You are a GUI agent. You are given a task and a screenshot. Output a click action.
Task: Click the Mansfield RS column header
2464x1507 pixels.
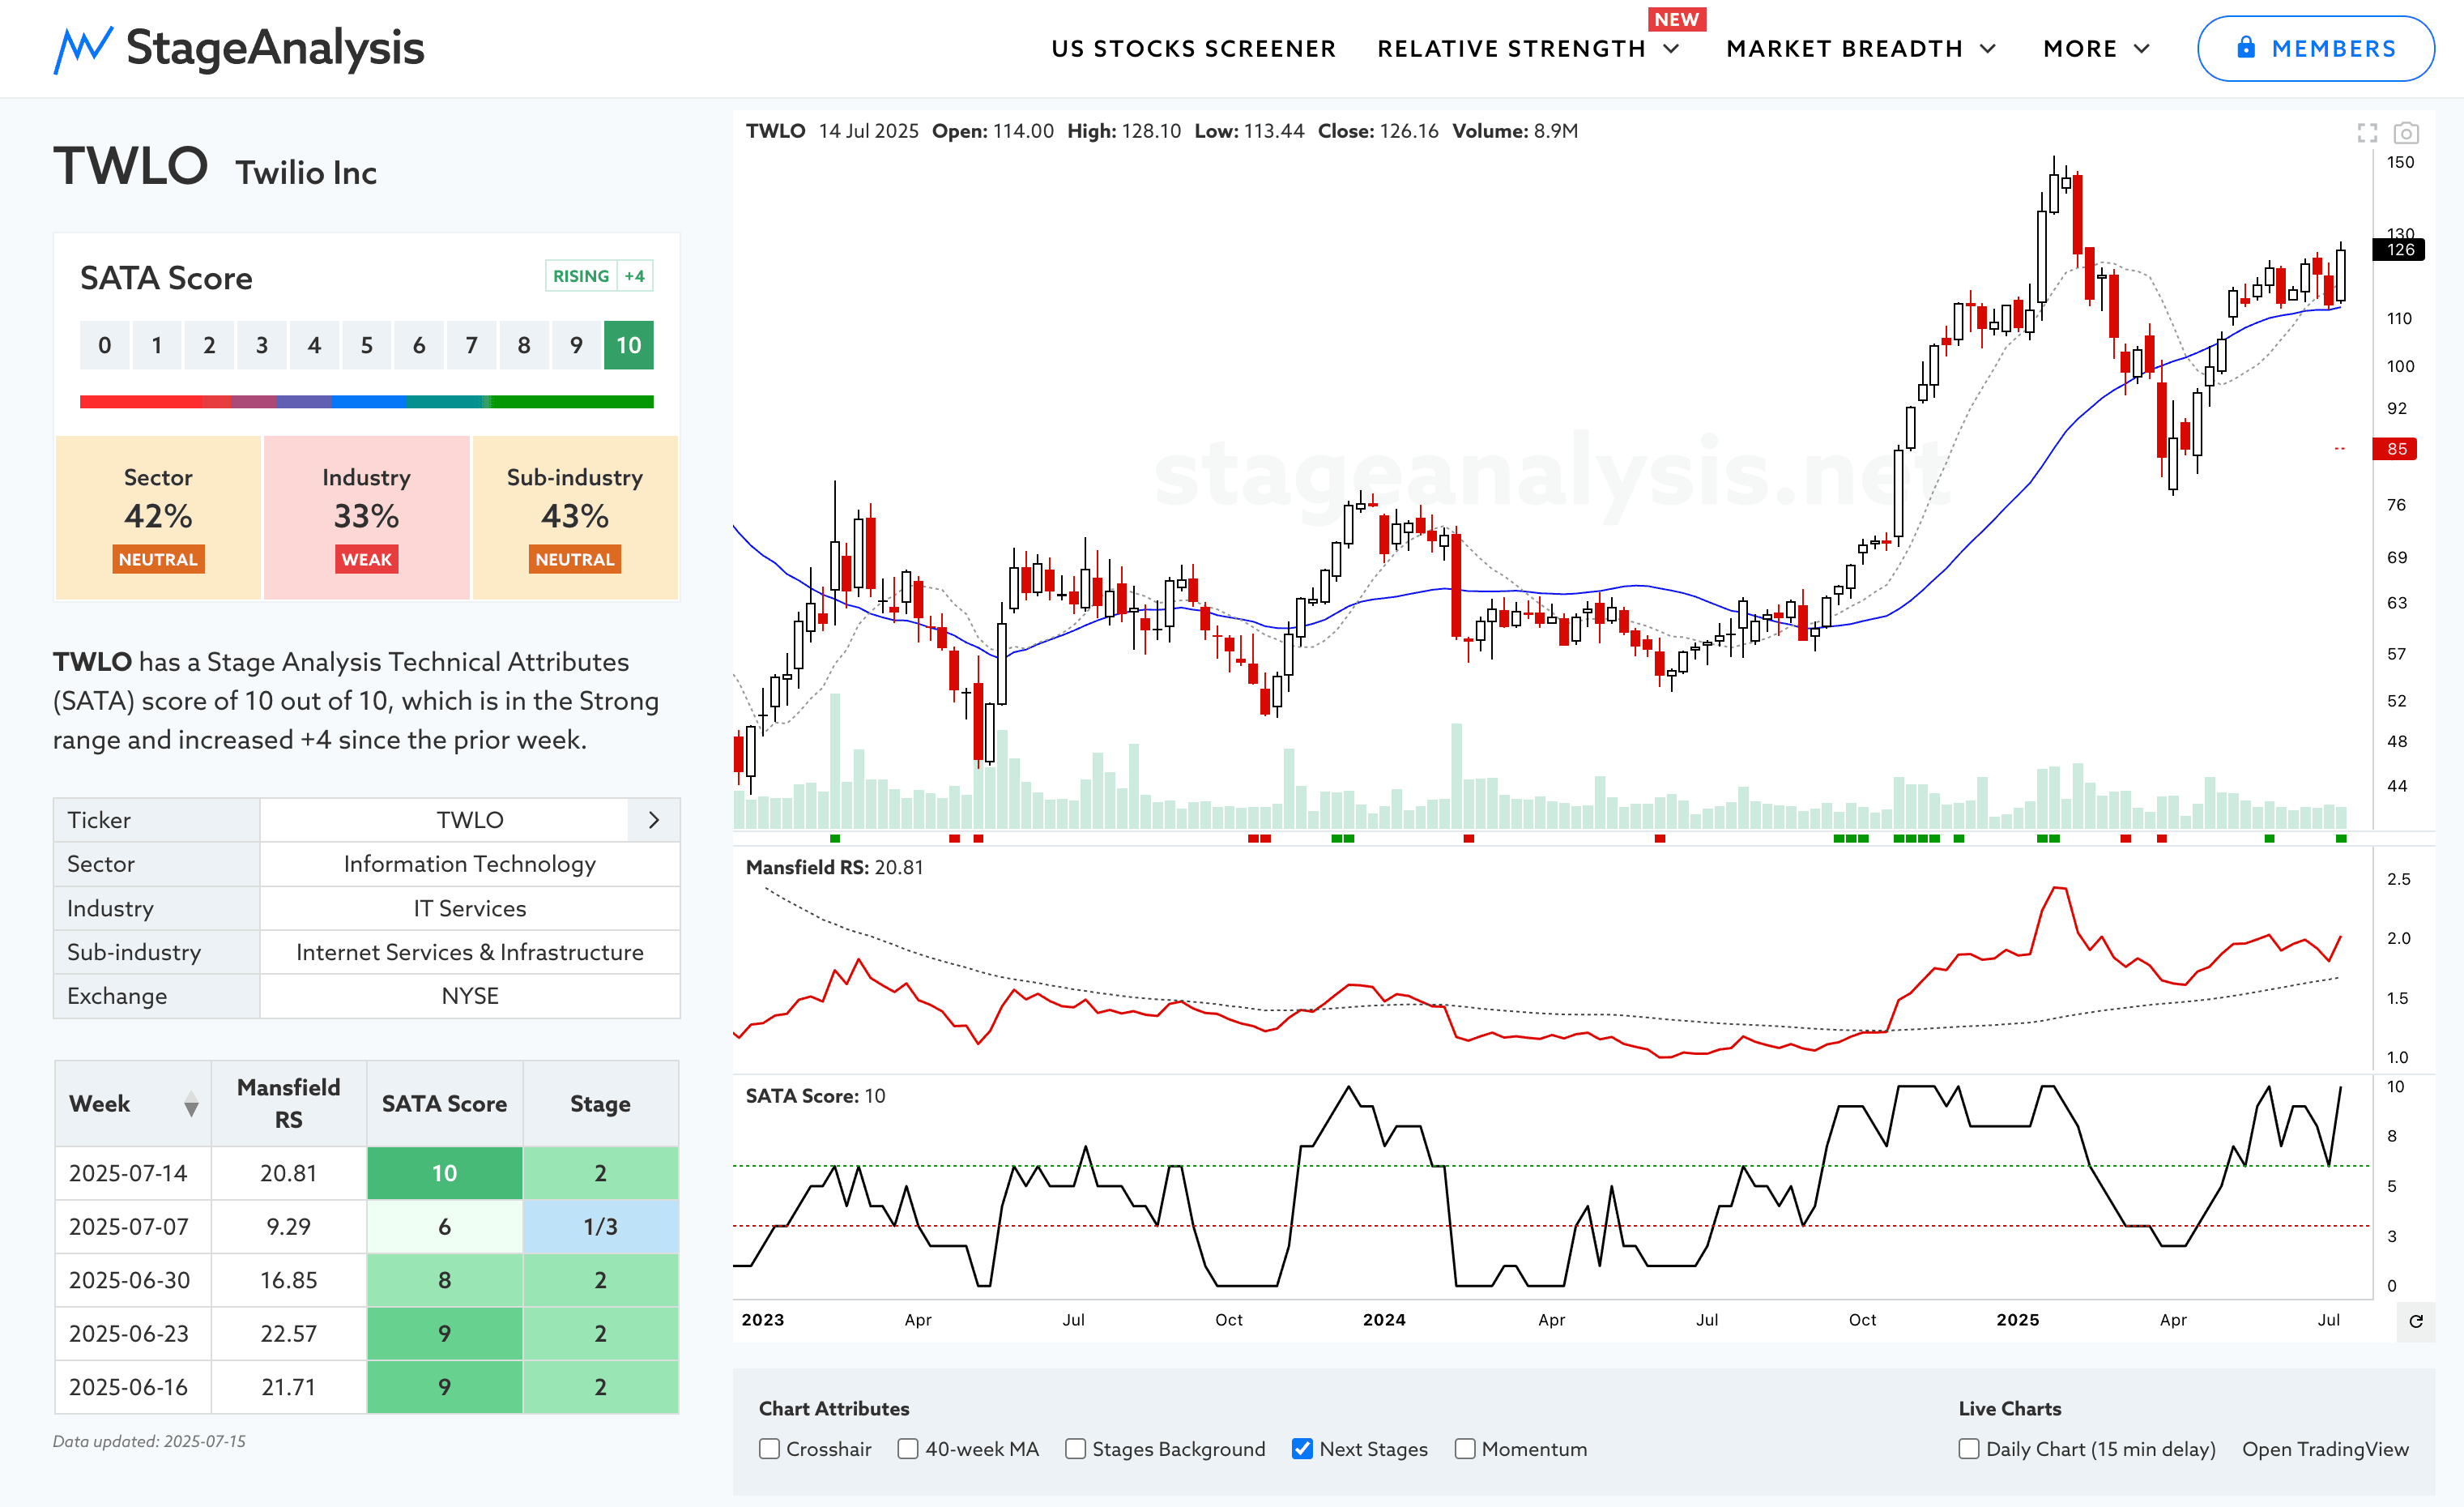(x=289, y=1103)
